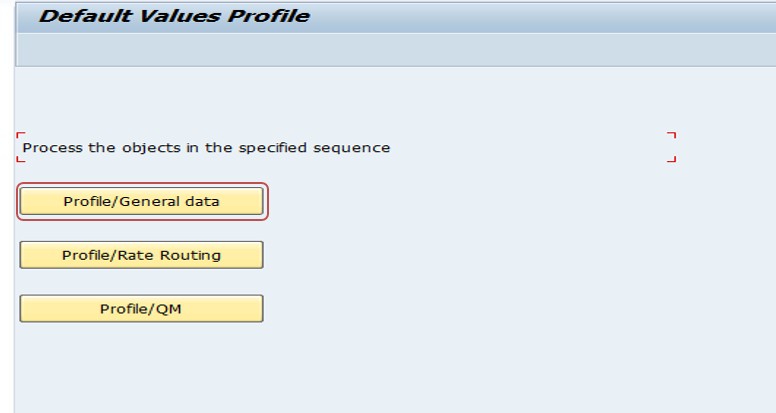
Task: Select the Profile/QM button
Action: (x=142, y=309)
